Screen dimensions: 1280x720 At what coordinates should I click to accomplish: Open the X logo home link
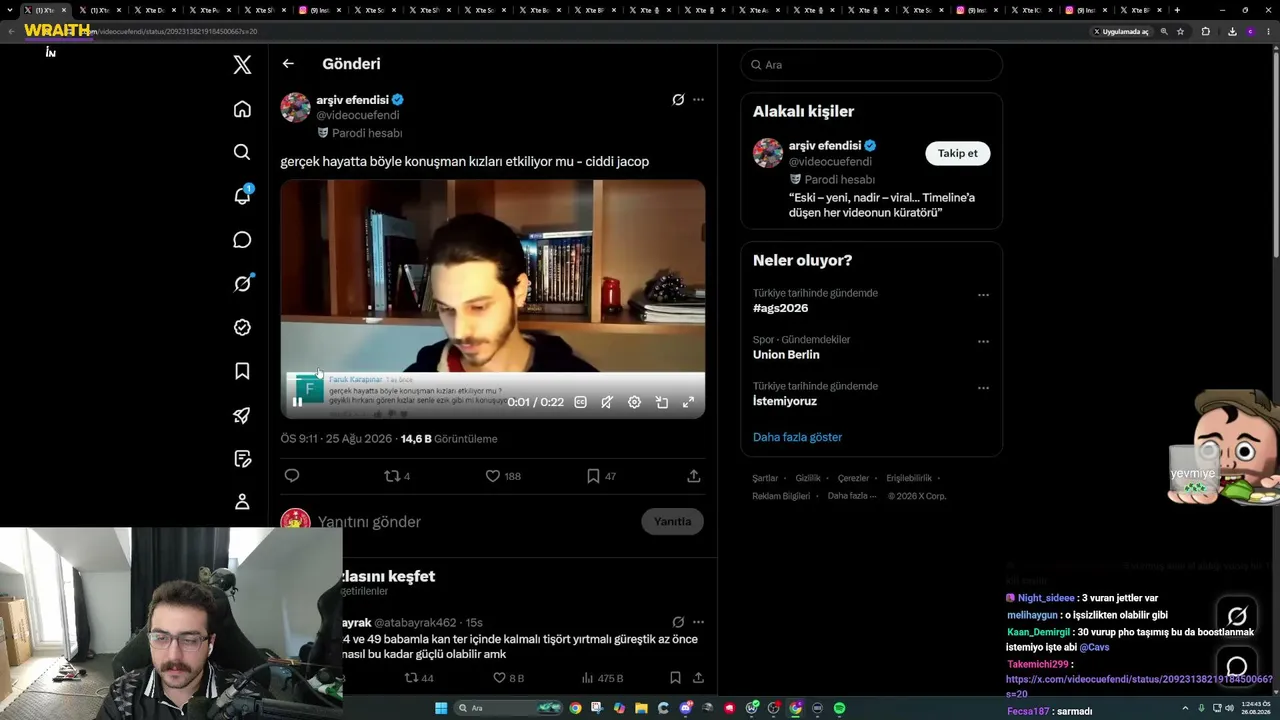pyautogui.click(x=242, y=65)
